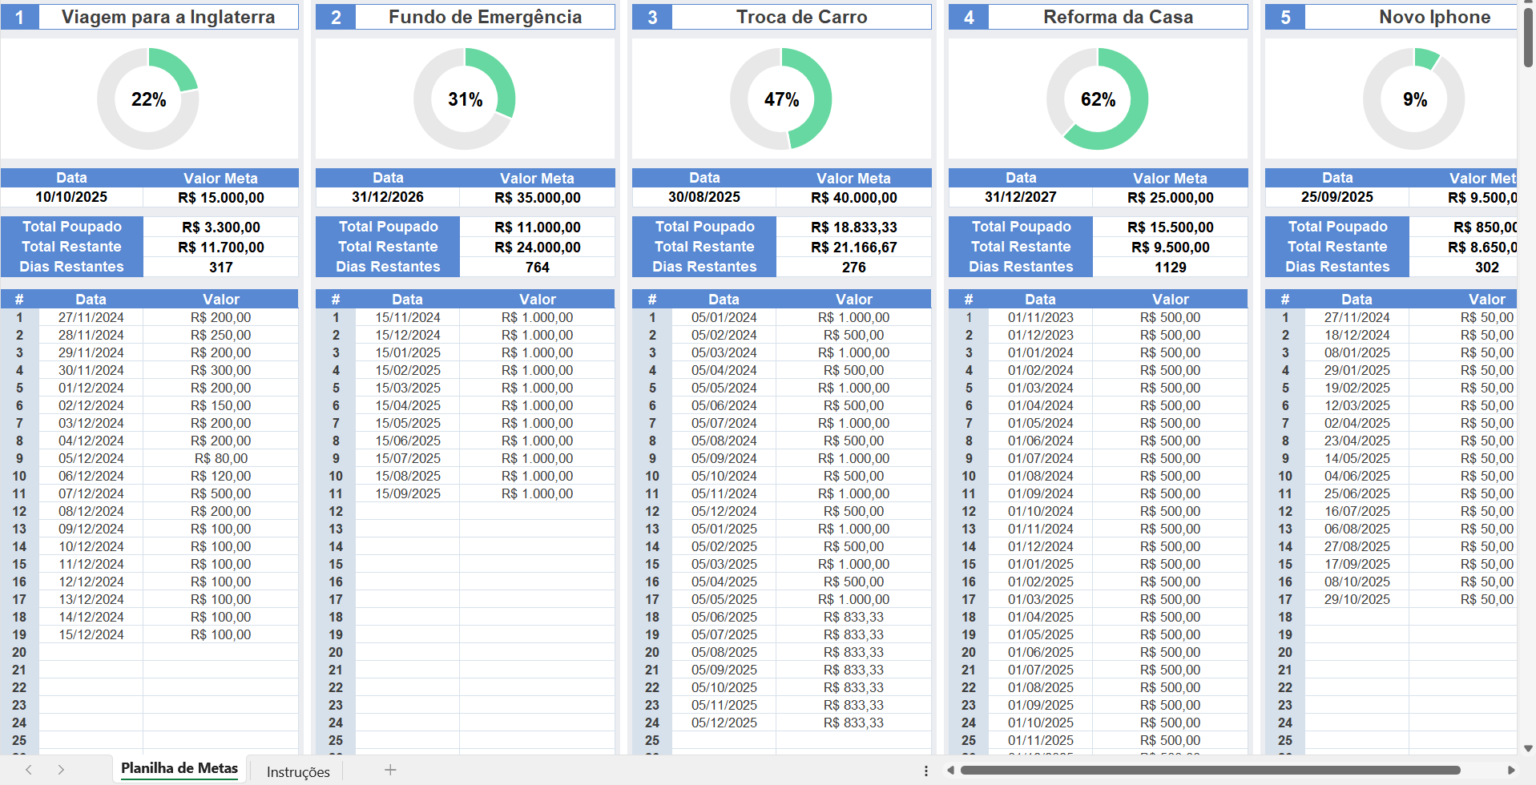Click the R$ 80,00 value in row 9
Viewport: 1536px width, 785px height.
coord(222,459)
